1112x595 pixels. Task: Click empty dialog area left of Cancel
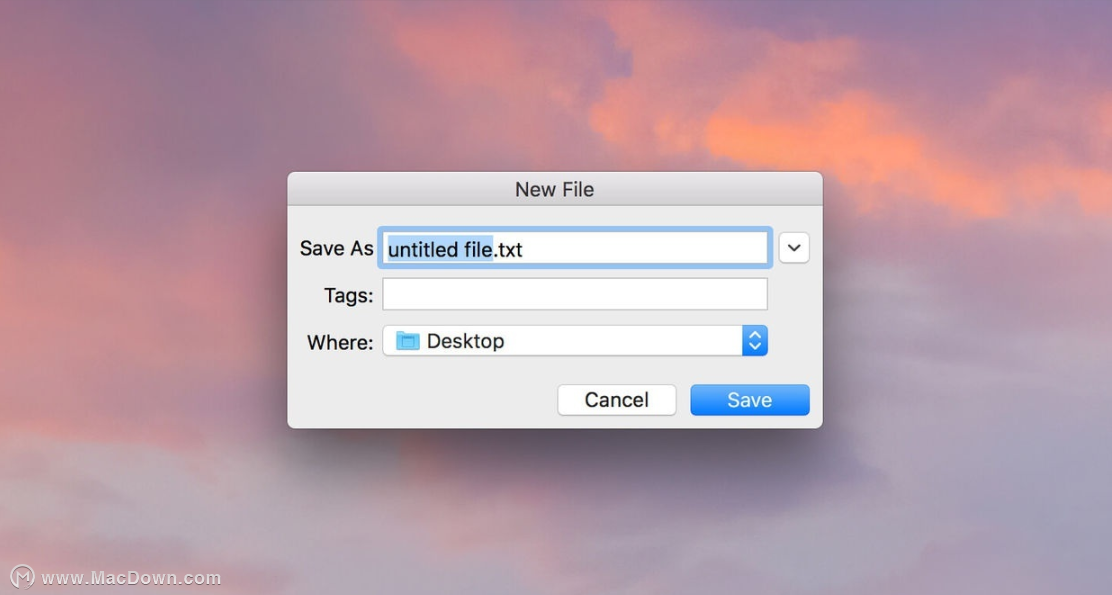click(x=422, y=400)
